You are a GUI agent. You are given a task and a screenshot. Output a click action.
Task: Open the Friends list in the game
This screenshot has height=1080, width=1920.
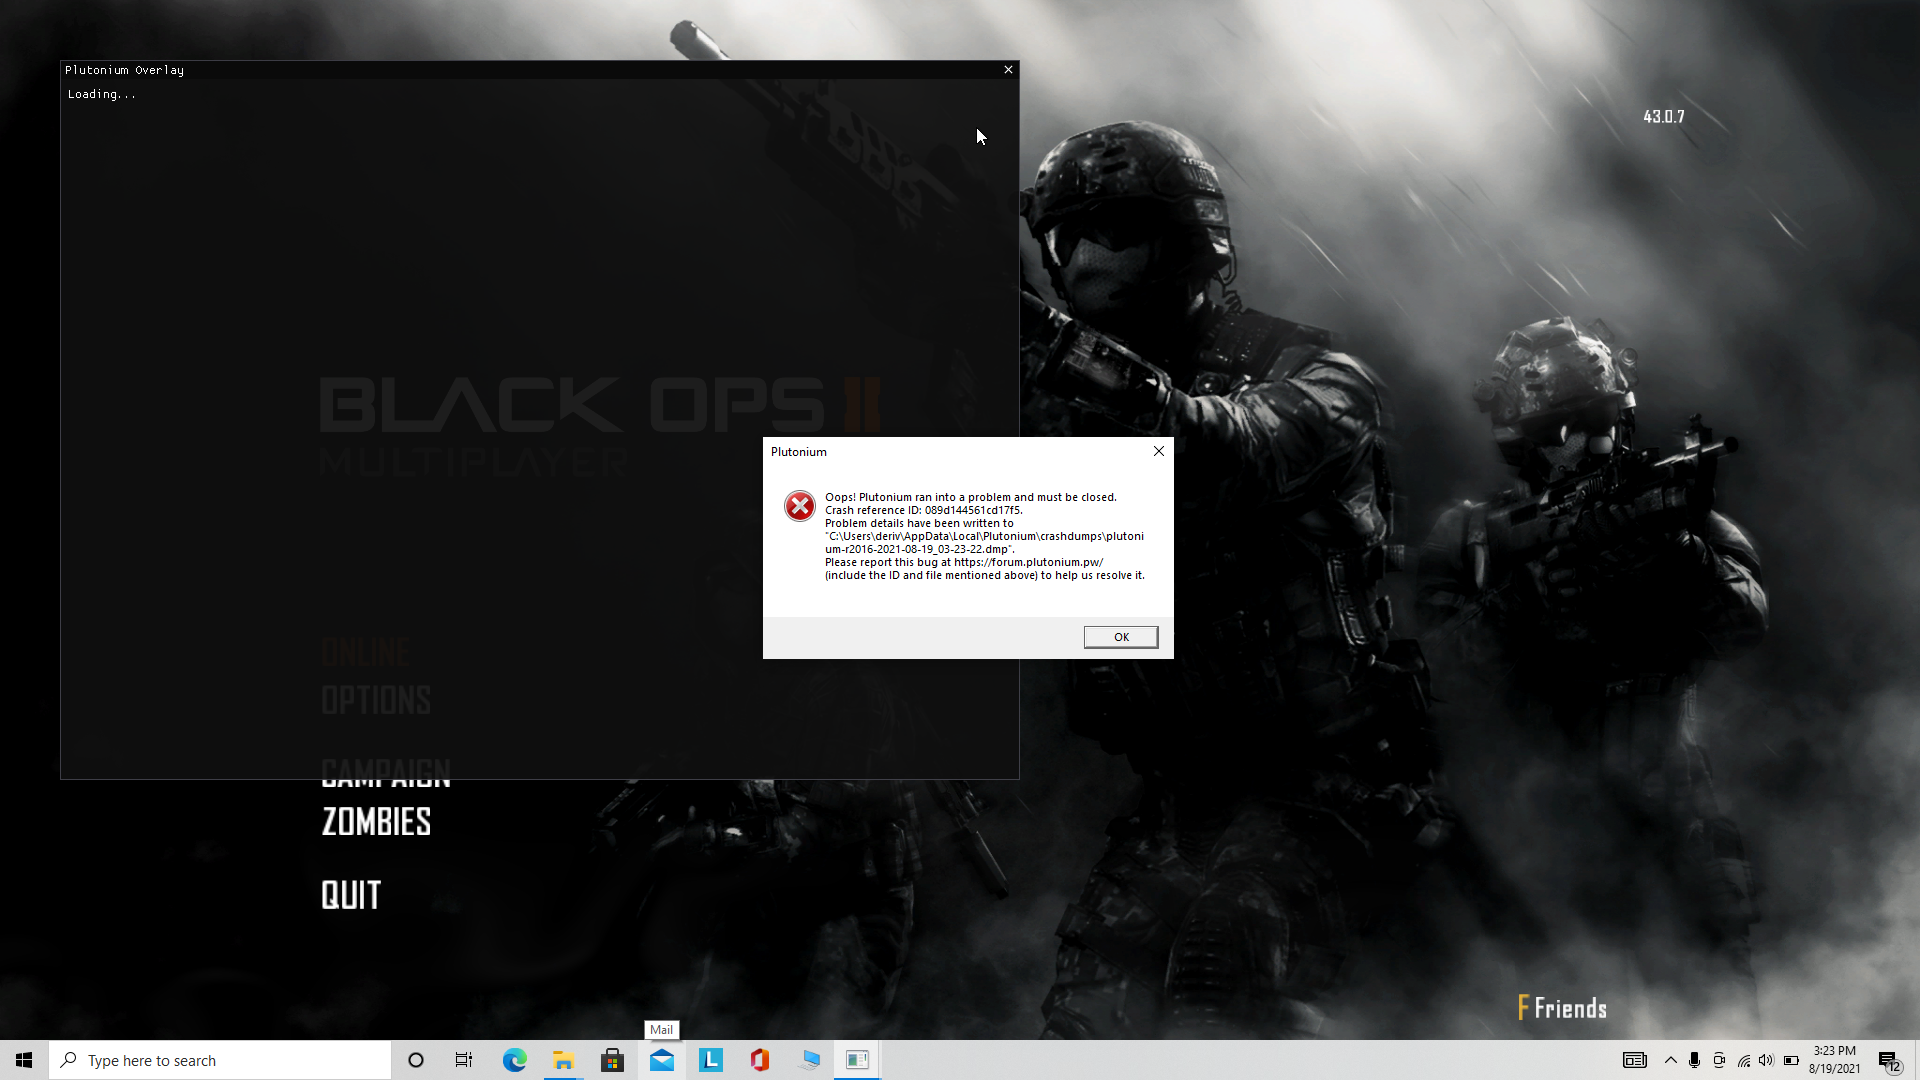pos(1562,1008)
